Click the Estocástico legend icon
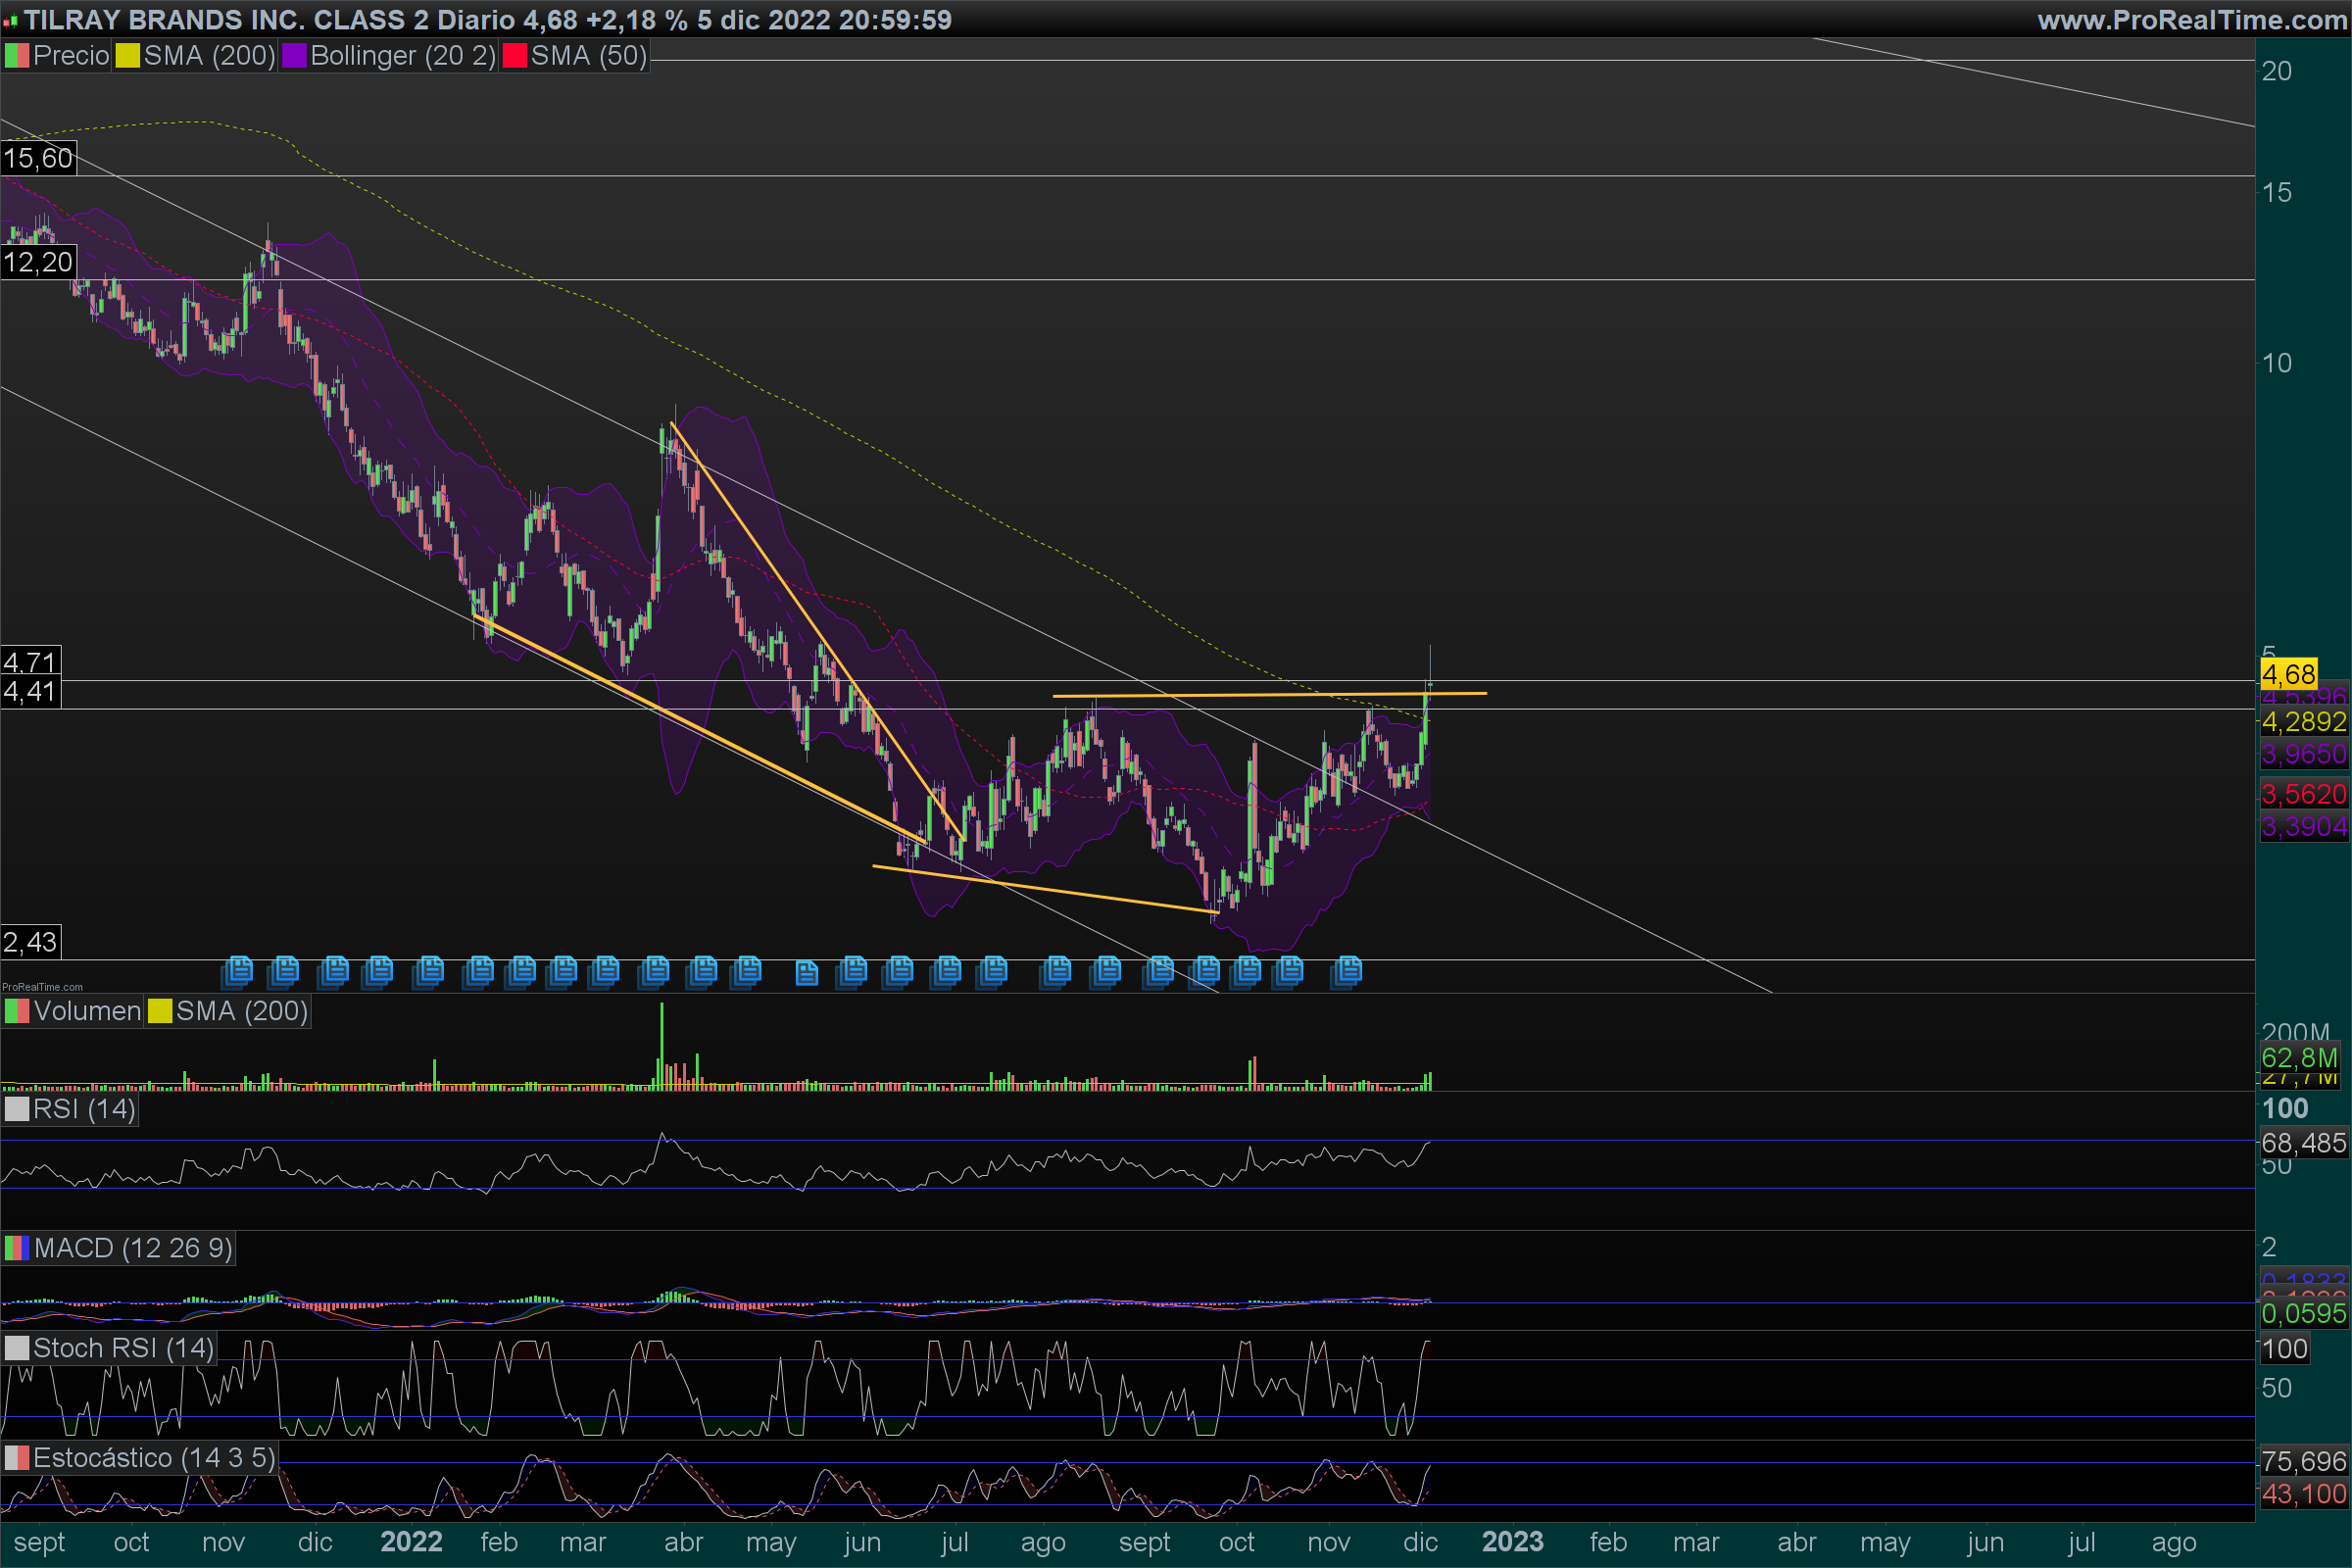 coord(17,1458)
